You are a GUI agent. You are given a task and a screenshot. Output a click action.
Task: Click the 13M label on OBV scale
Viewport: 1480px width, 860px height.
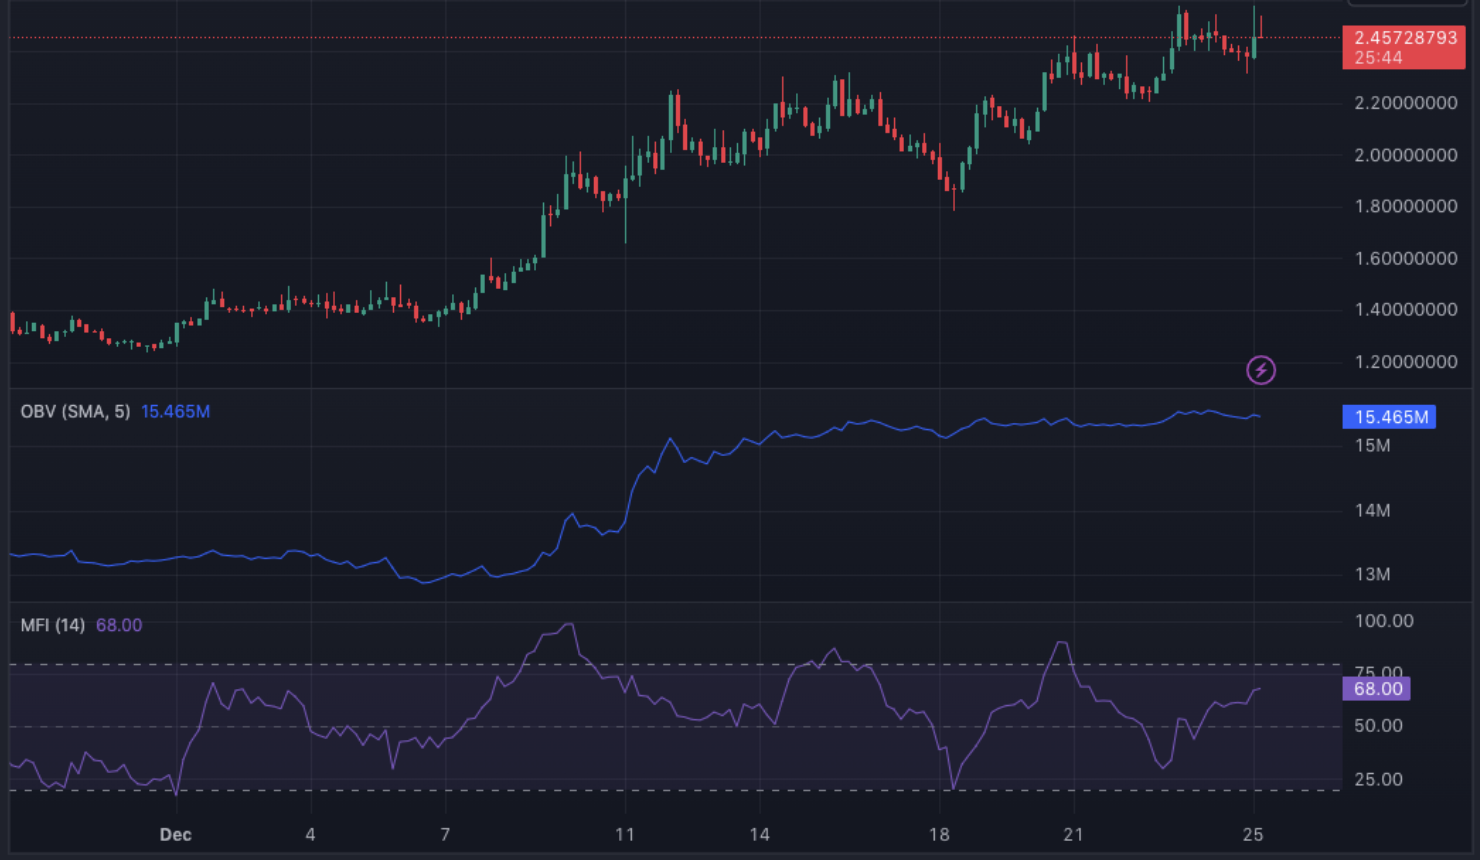(1372, 575)
